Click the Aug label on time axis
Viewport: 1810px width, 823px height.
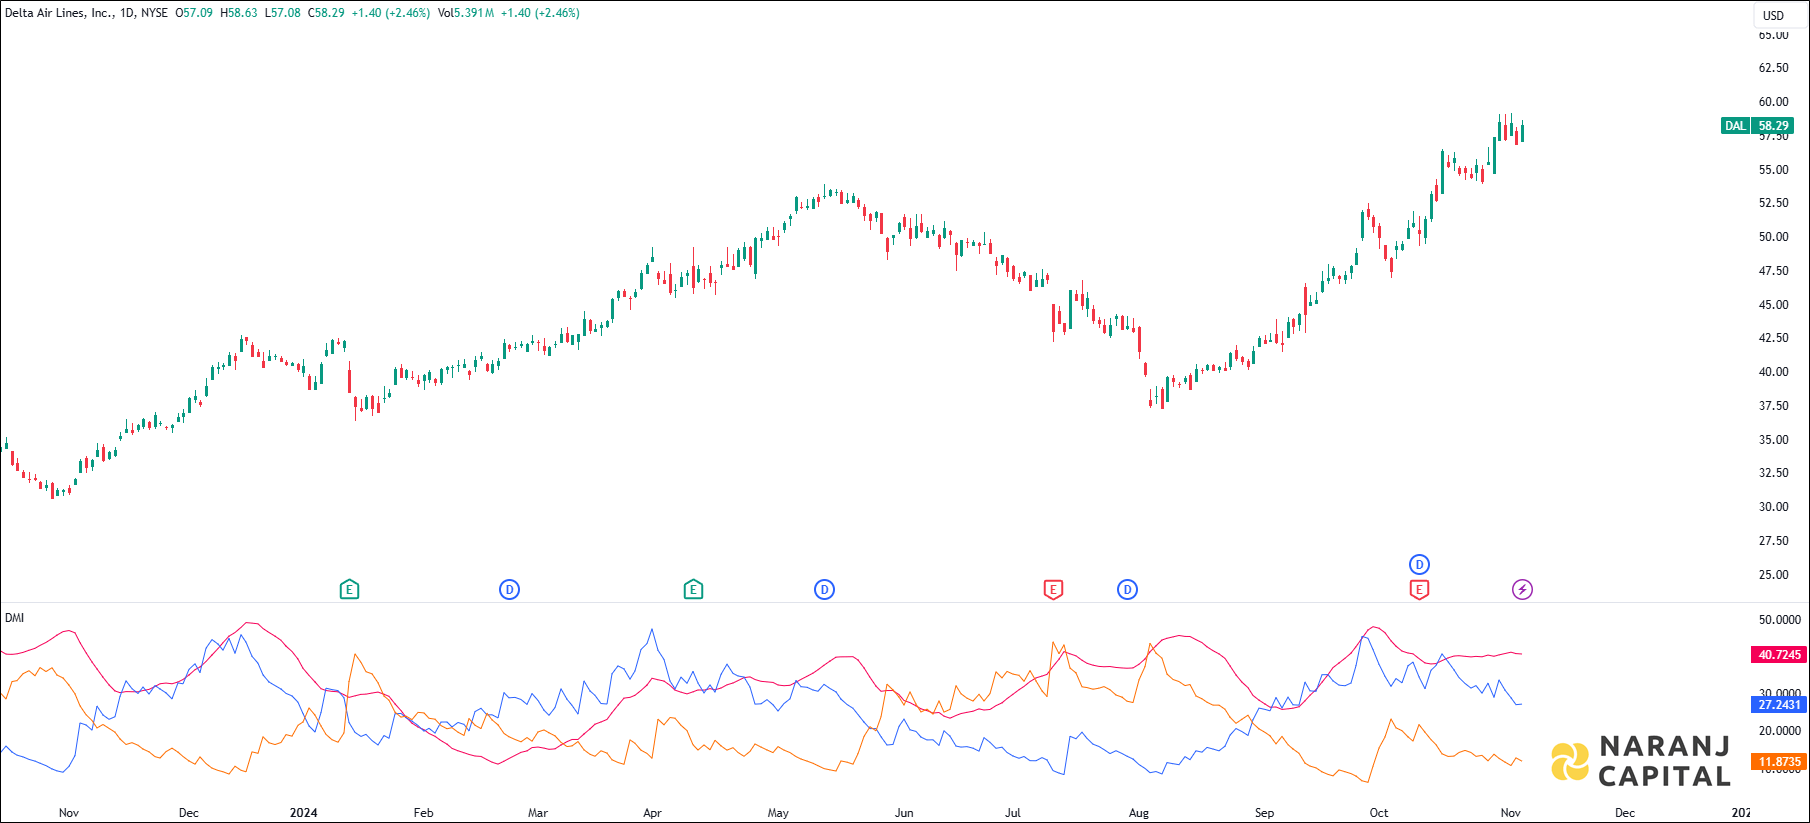click(x=1138, y=813)
